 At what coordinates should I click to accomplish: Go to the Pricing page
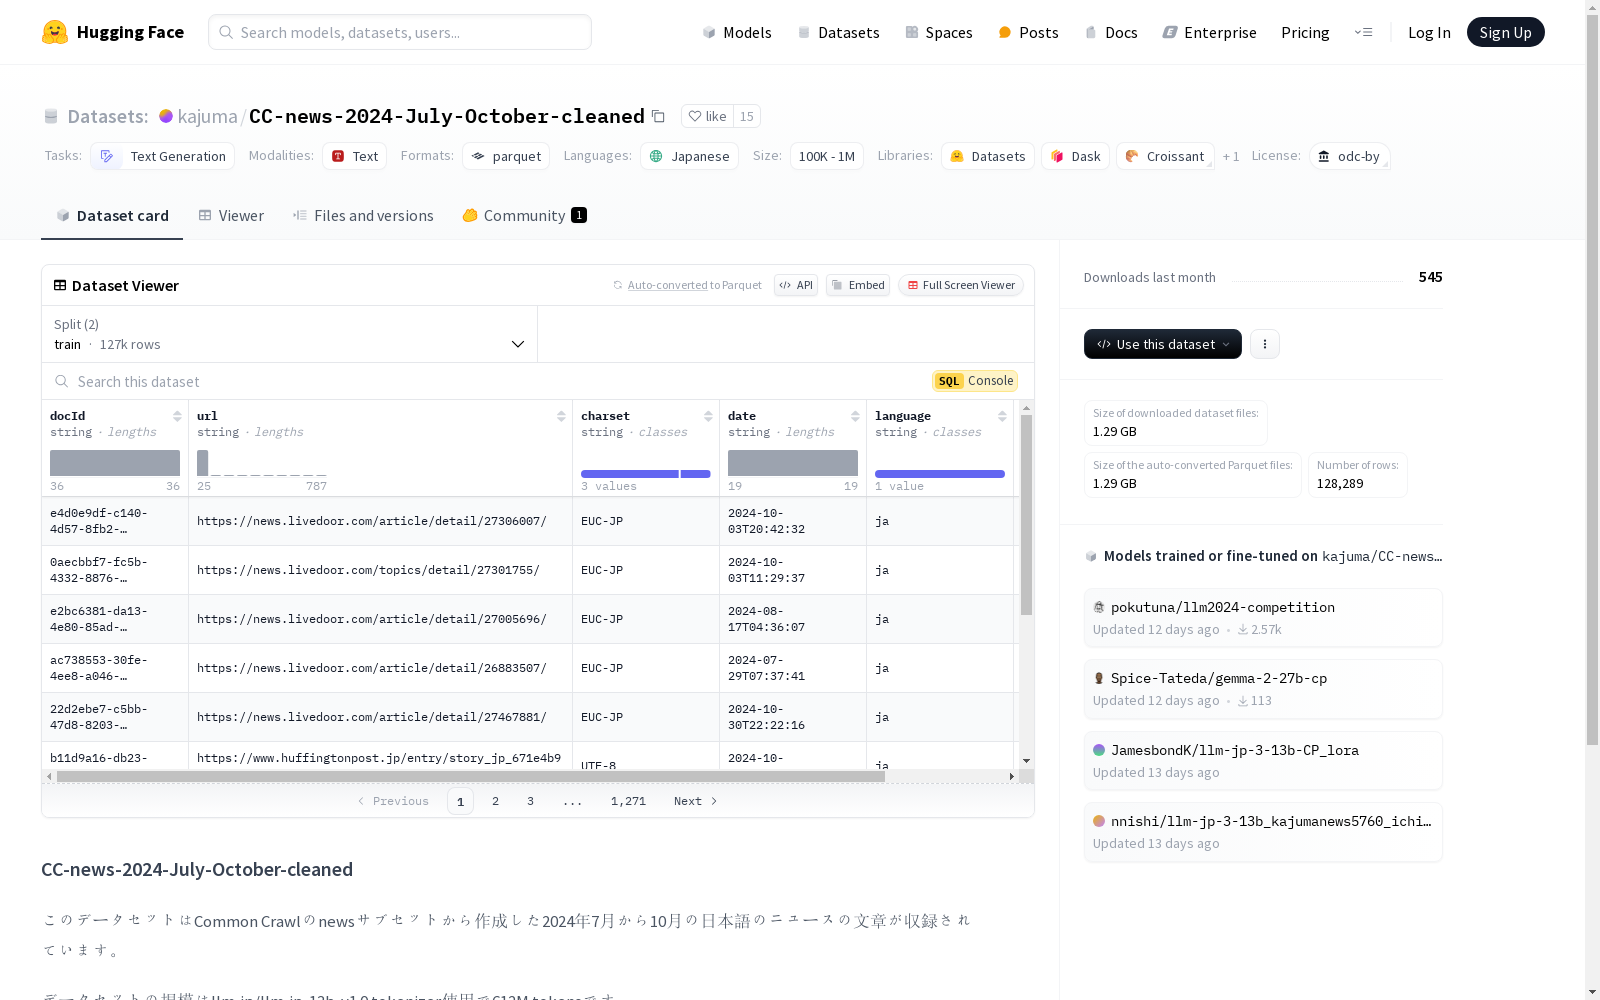1305,32
